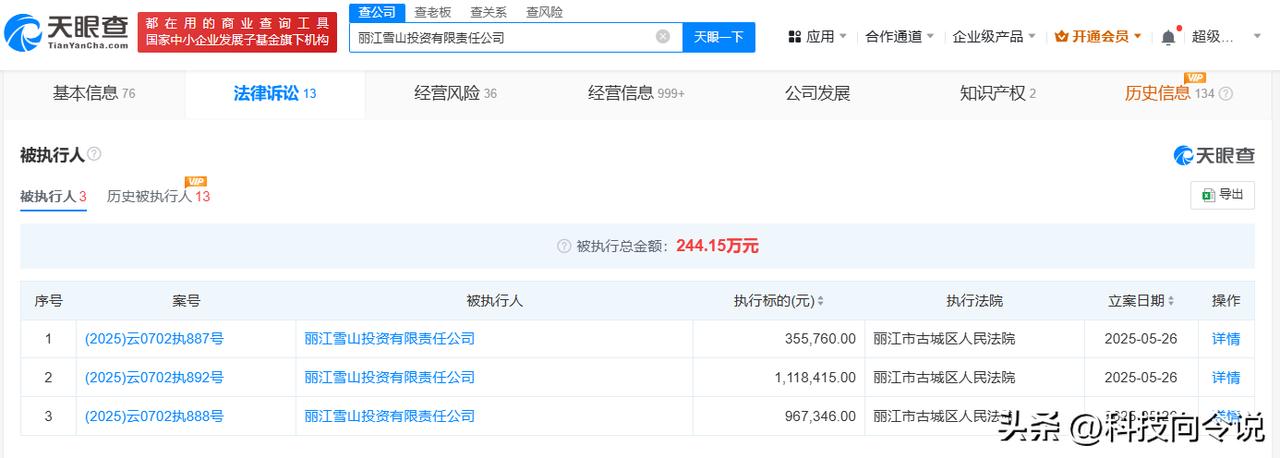Screen dimensions: 1280x458
Task: Expand the 企业级产品 dropdown
Action: tap(1032, 37)
